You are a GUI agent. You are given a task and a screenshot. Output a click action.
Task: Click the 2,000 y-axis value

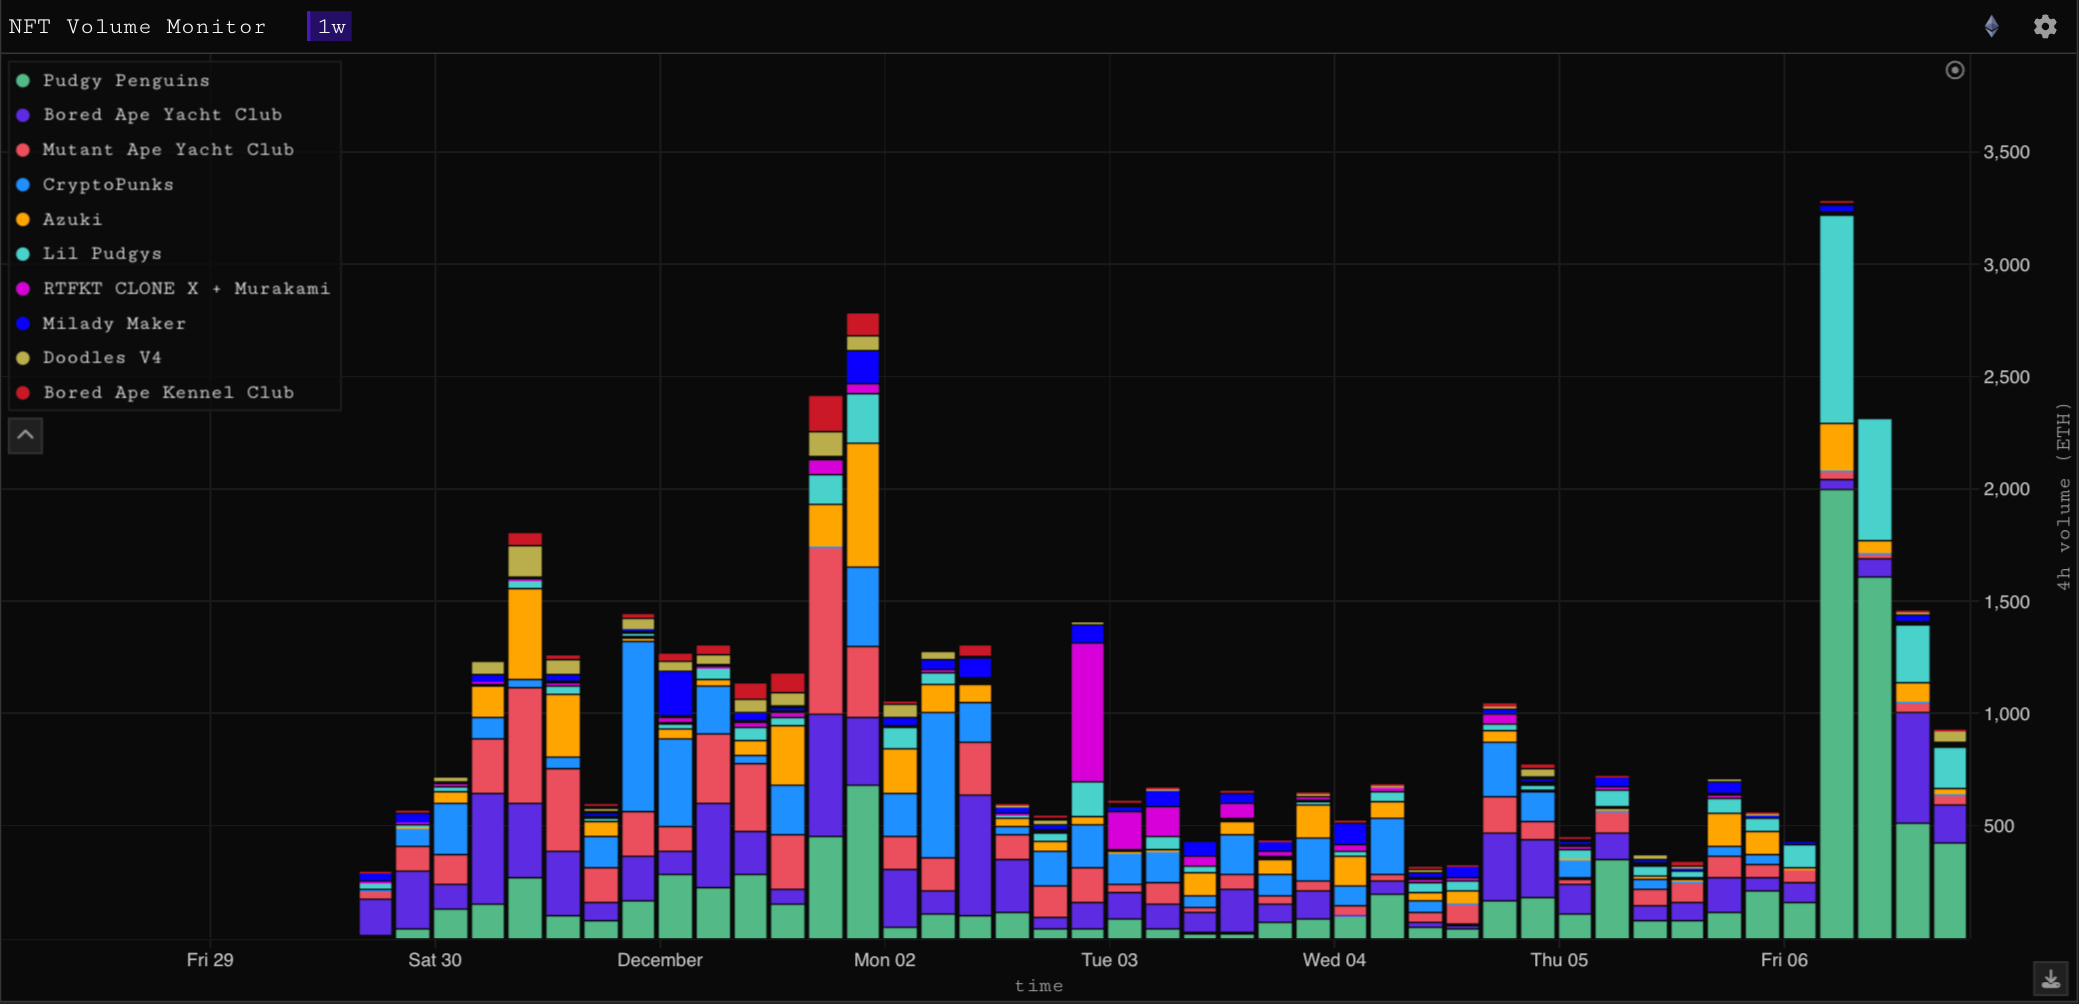[2006, 489]
